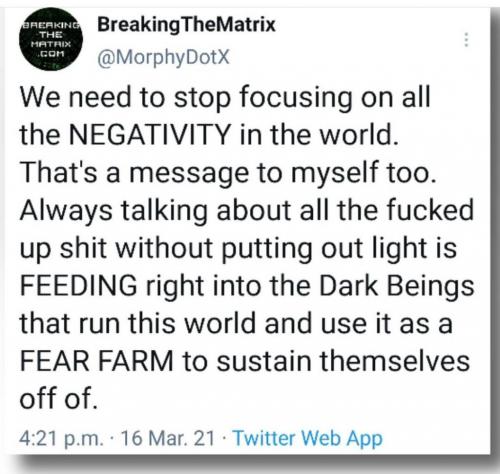Select the word NEGATIVITY in the tweet

point(149,135)
